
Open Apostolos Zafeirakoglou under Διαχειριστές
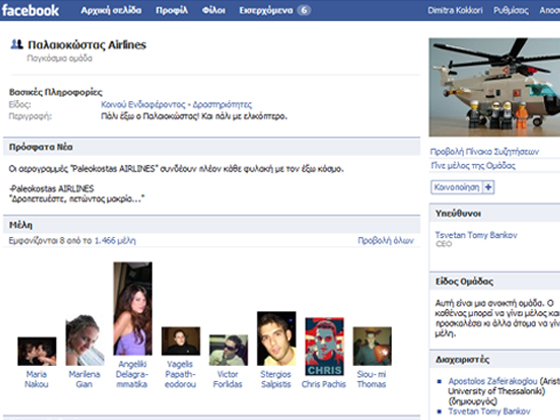[x=493, y=381]
